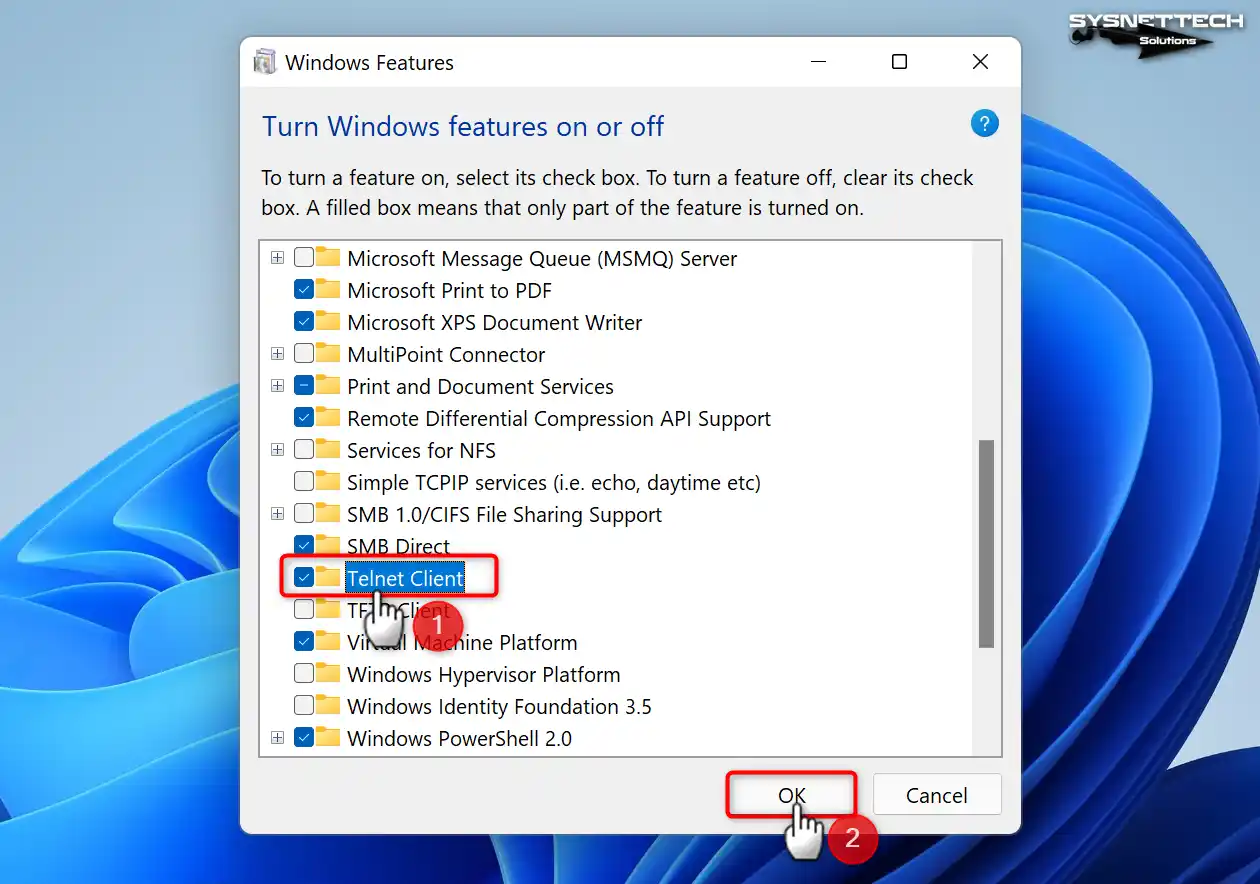Screen dimensions: 1260x884
Task: Click the Windows Identity Foundation folder icon
Action: click(x=328, y=706)
